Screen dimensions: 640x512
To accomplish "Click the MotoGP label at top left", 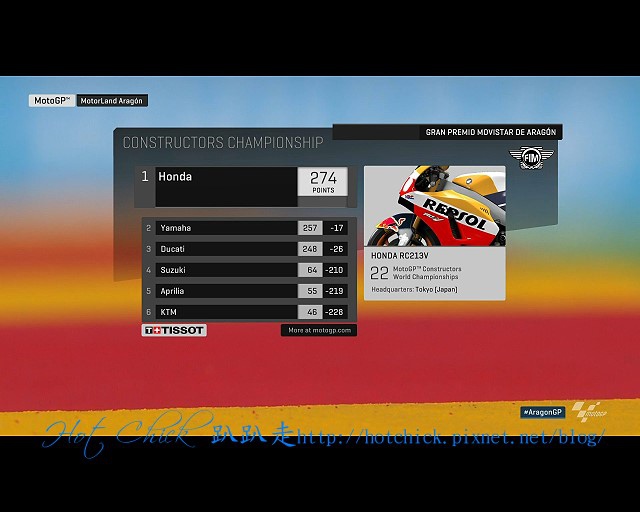I will 52,100.
